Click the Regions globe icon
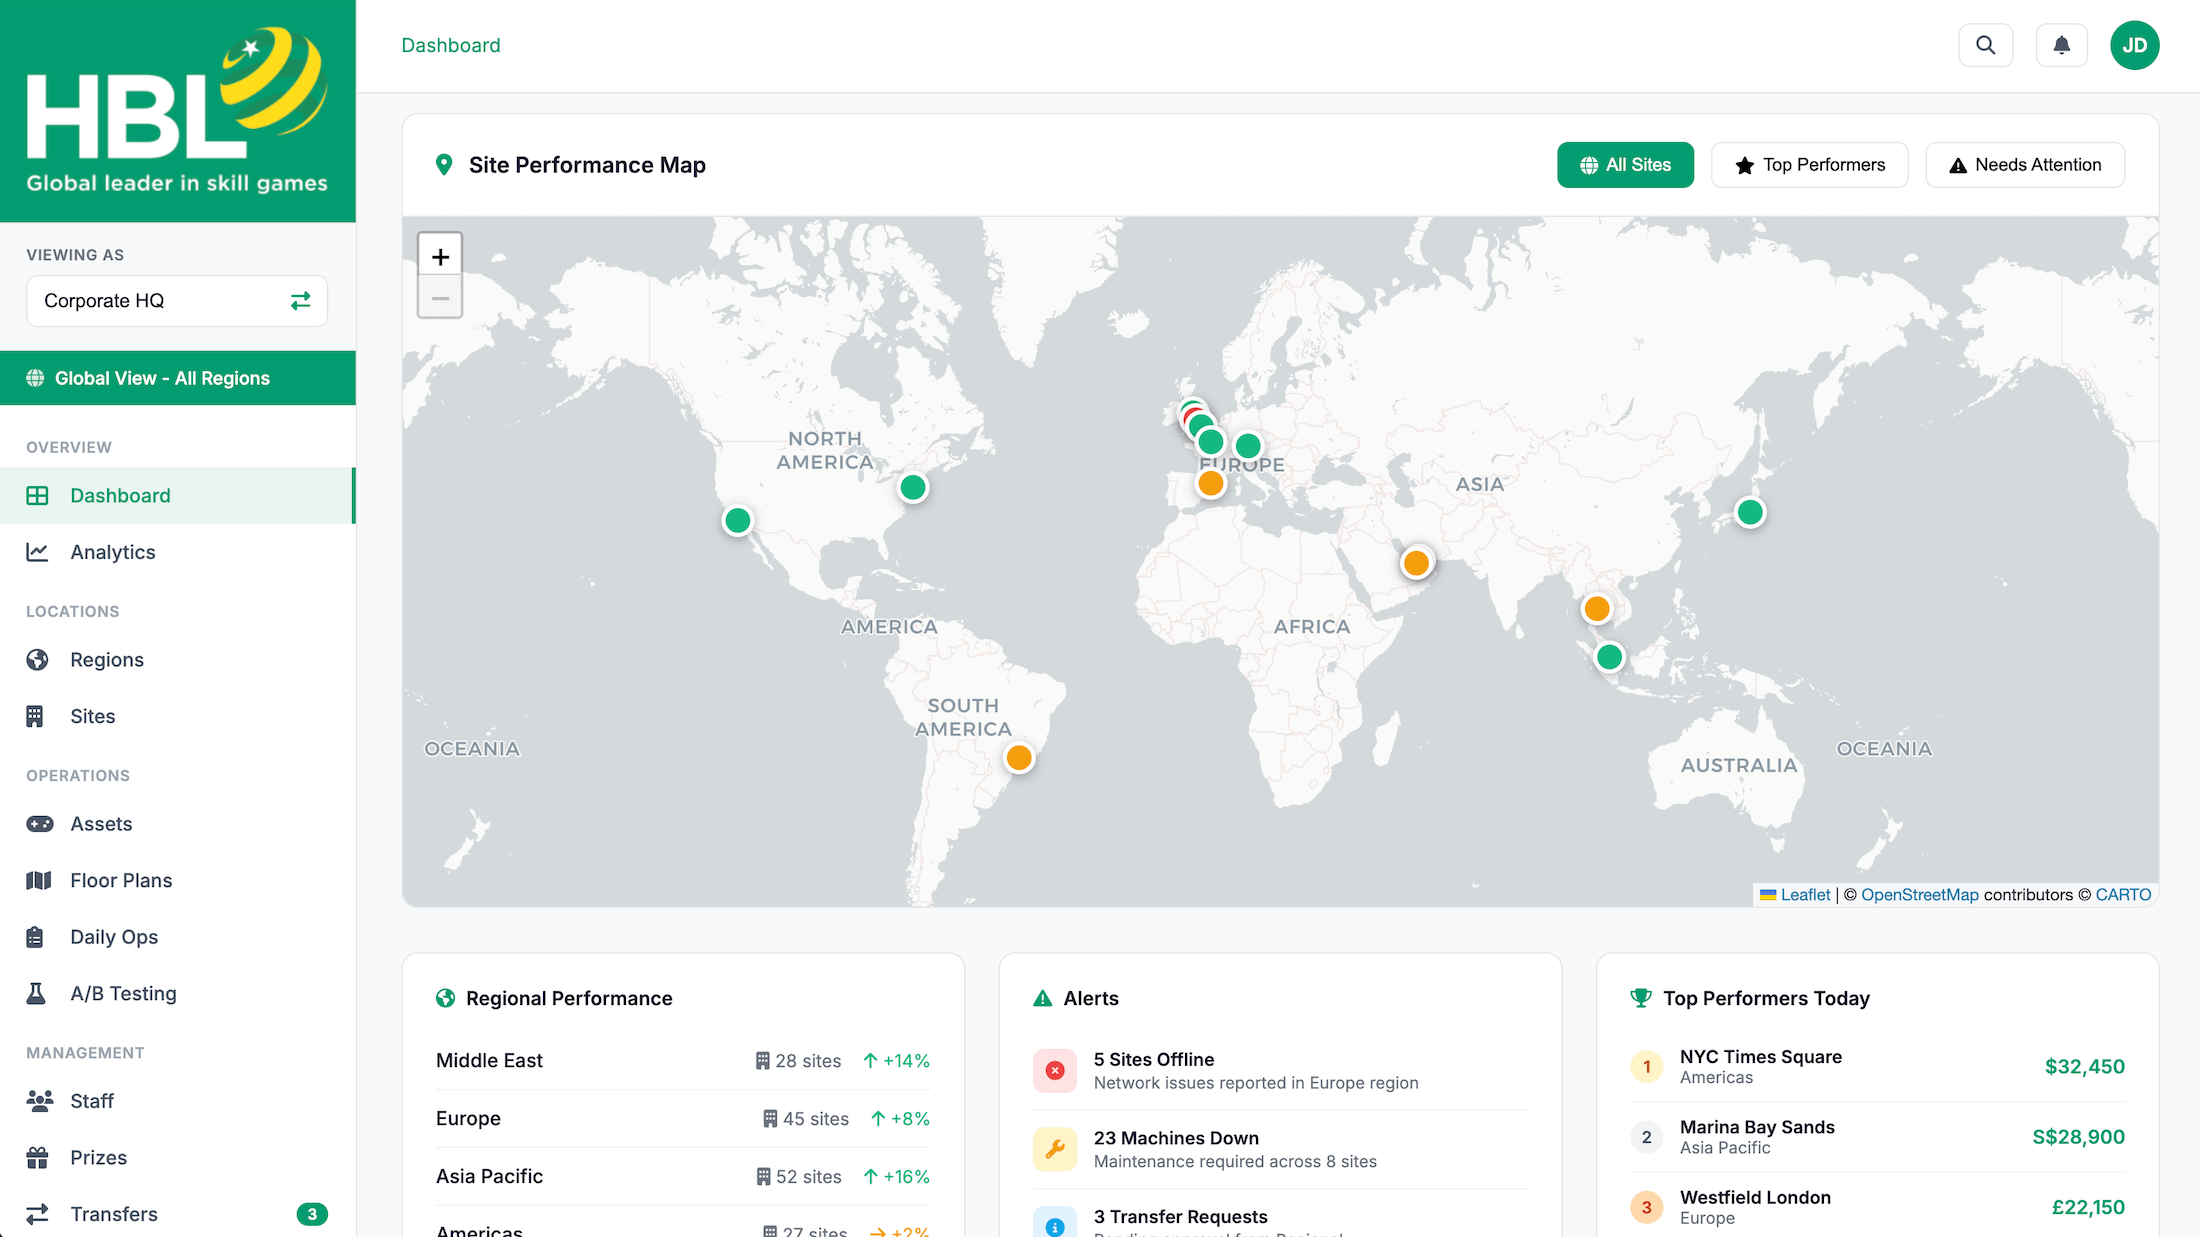This screenshot has height=1237, width=2200. (x=37, y=659)
